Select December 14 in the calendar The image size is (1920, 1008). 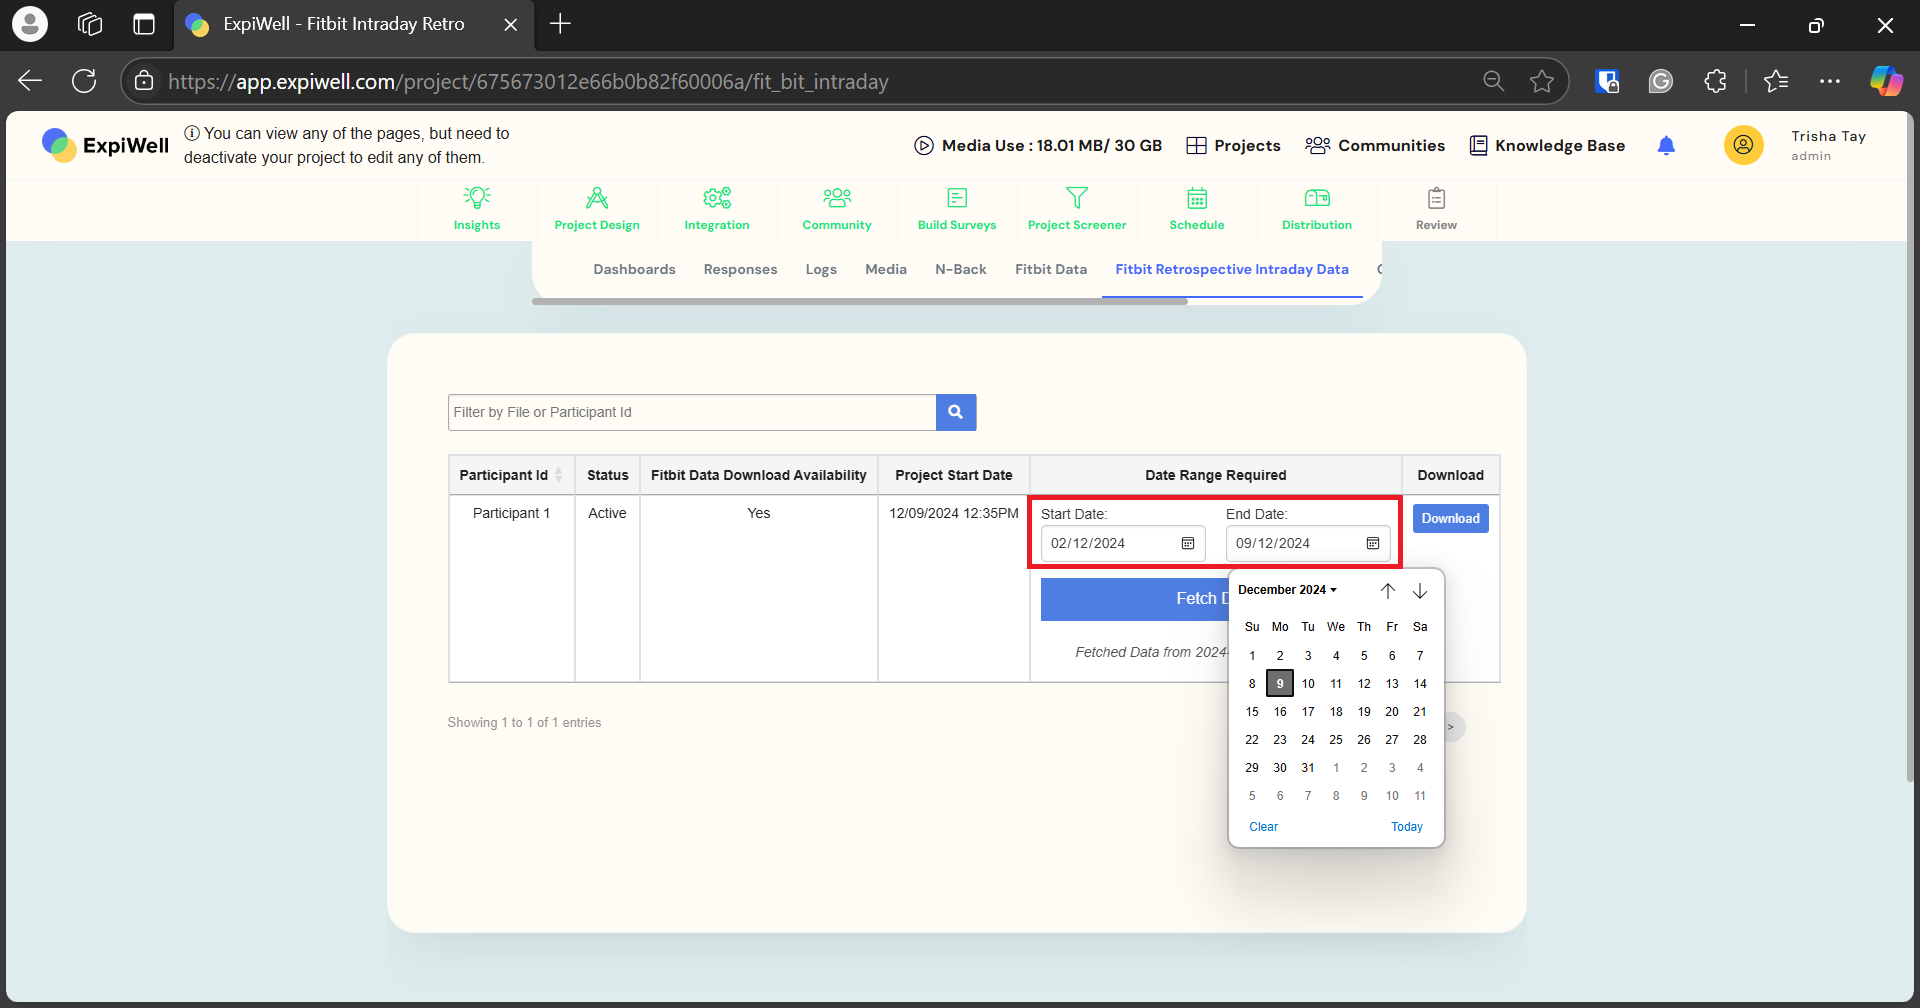[1420, 684]
